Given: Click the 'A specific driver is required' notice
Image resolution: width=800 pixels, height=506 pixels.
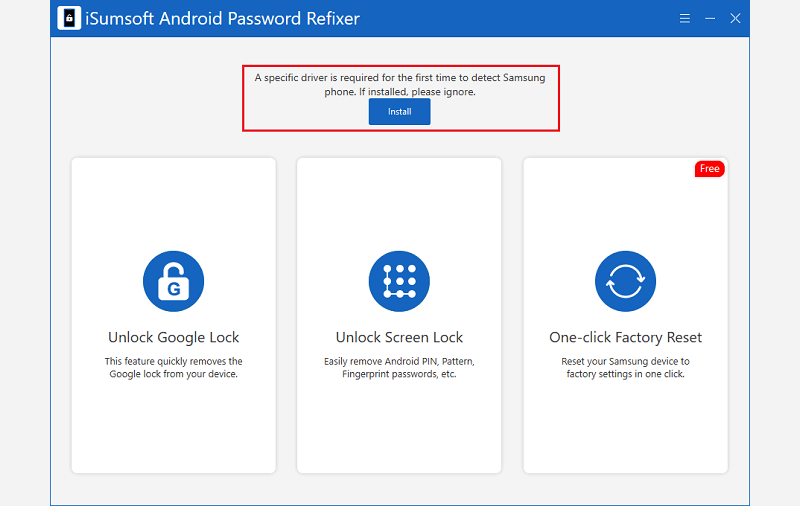Looking at the screenshot, I should 400,85.
